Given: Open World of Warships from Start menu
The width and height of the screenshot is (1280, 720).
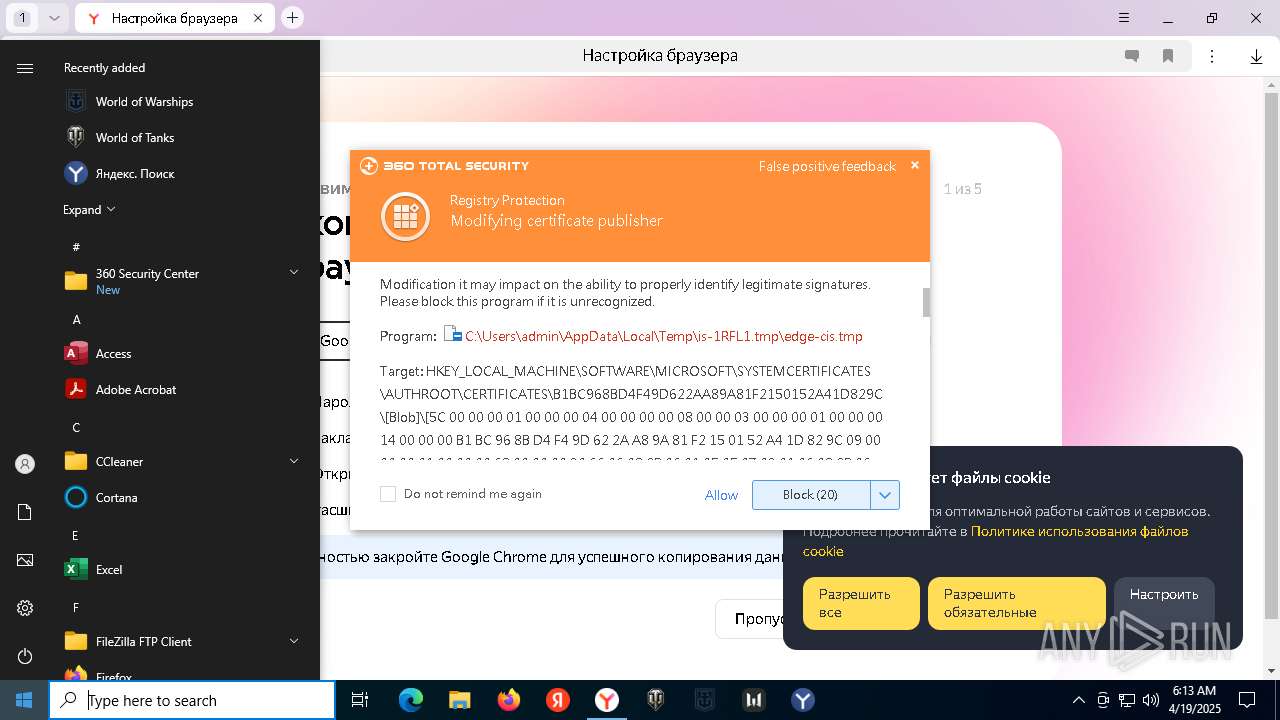Looking at the screenshot, I should [x=144, y=101].
